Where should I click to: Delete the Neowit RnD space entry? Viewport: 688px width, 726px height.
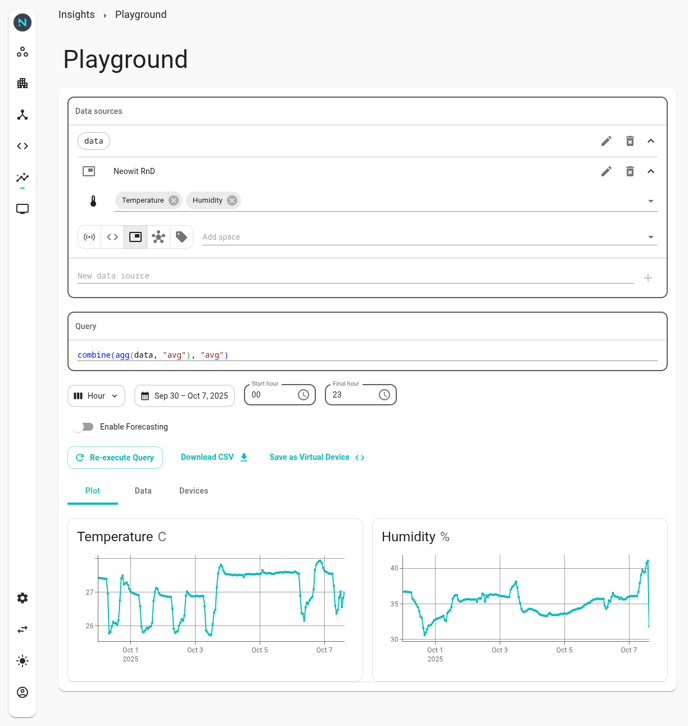click(x=630, y=171)
